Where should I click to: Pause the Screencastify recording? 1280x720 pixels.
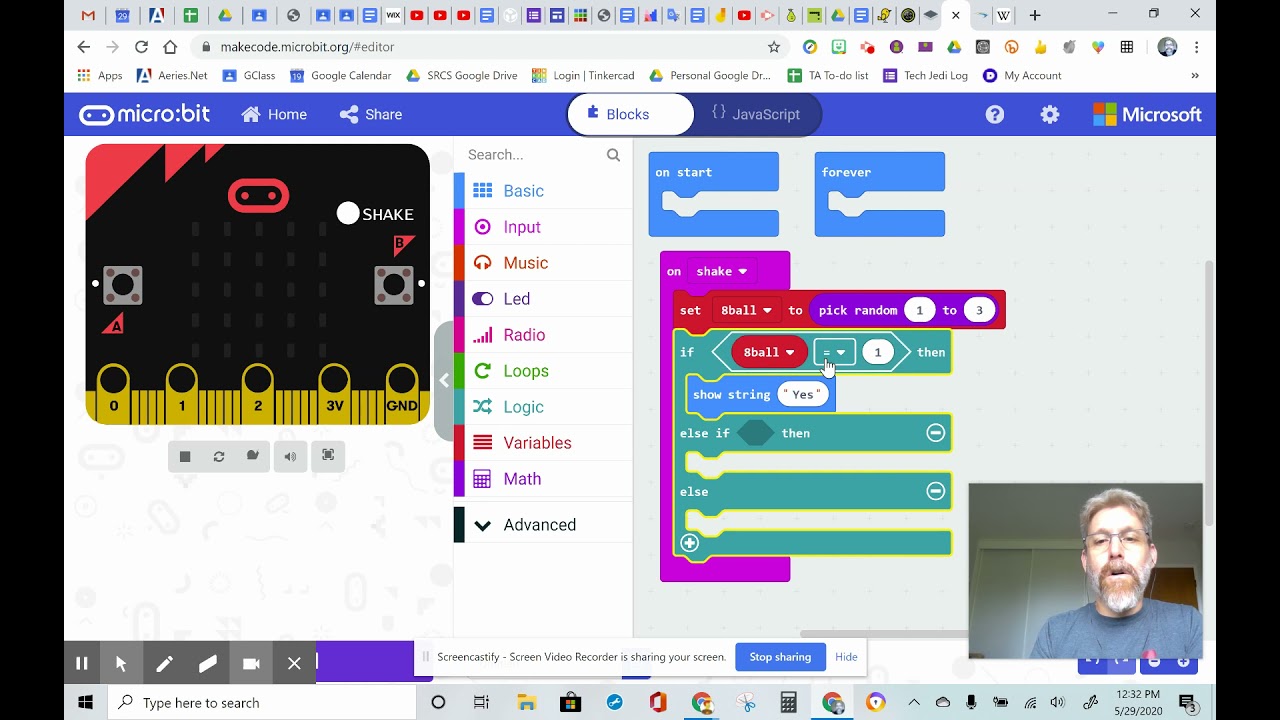pyautogui.click(x=82, y=663)
